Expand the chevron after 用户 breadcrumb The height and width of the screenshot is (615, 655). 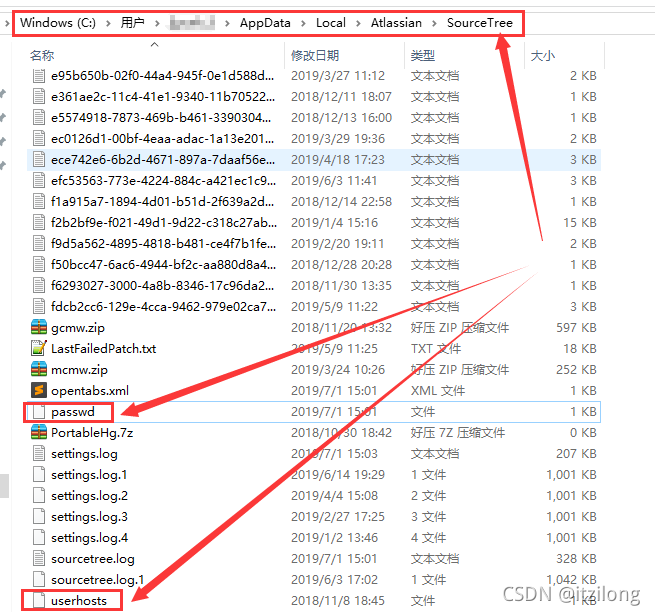coord(157,23)
